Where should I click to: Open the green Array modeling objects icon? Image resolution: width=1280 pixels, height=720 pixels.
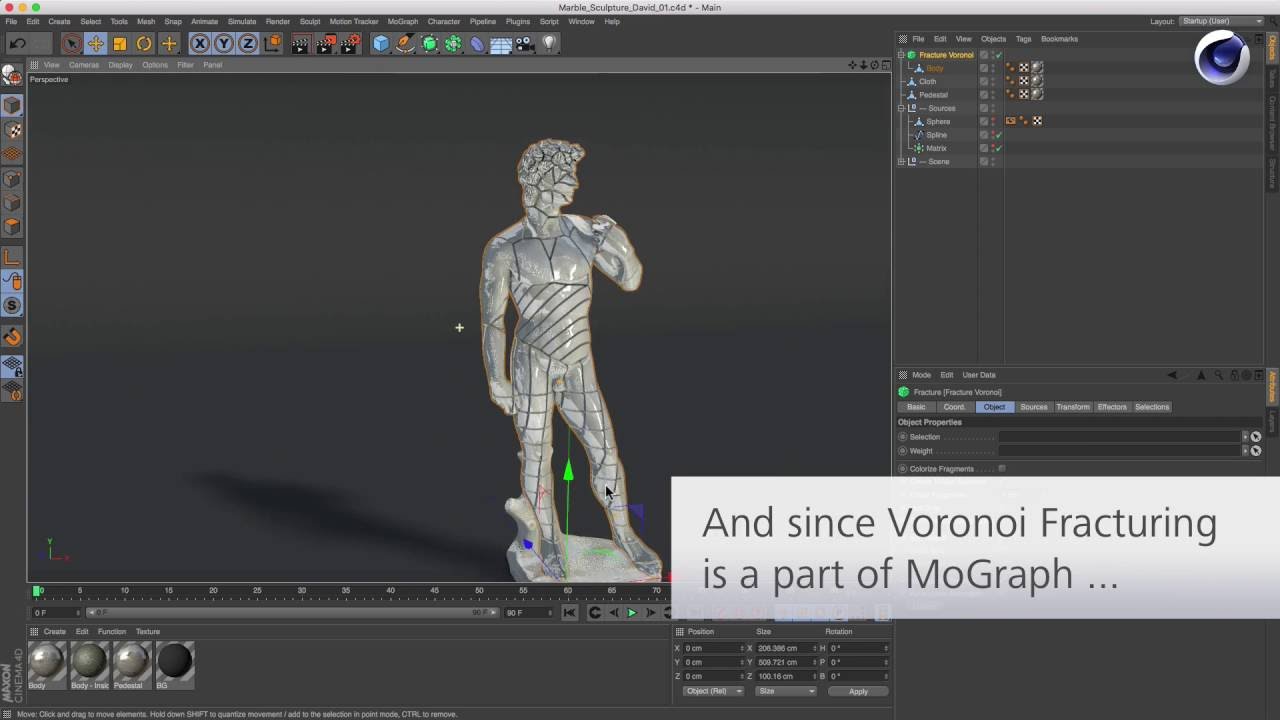453,43
